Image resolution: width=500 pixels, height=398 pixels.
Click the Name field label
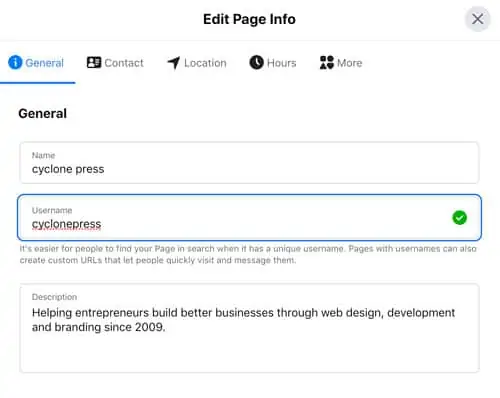pos(43,155)
